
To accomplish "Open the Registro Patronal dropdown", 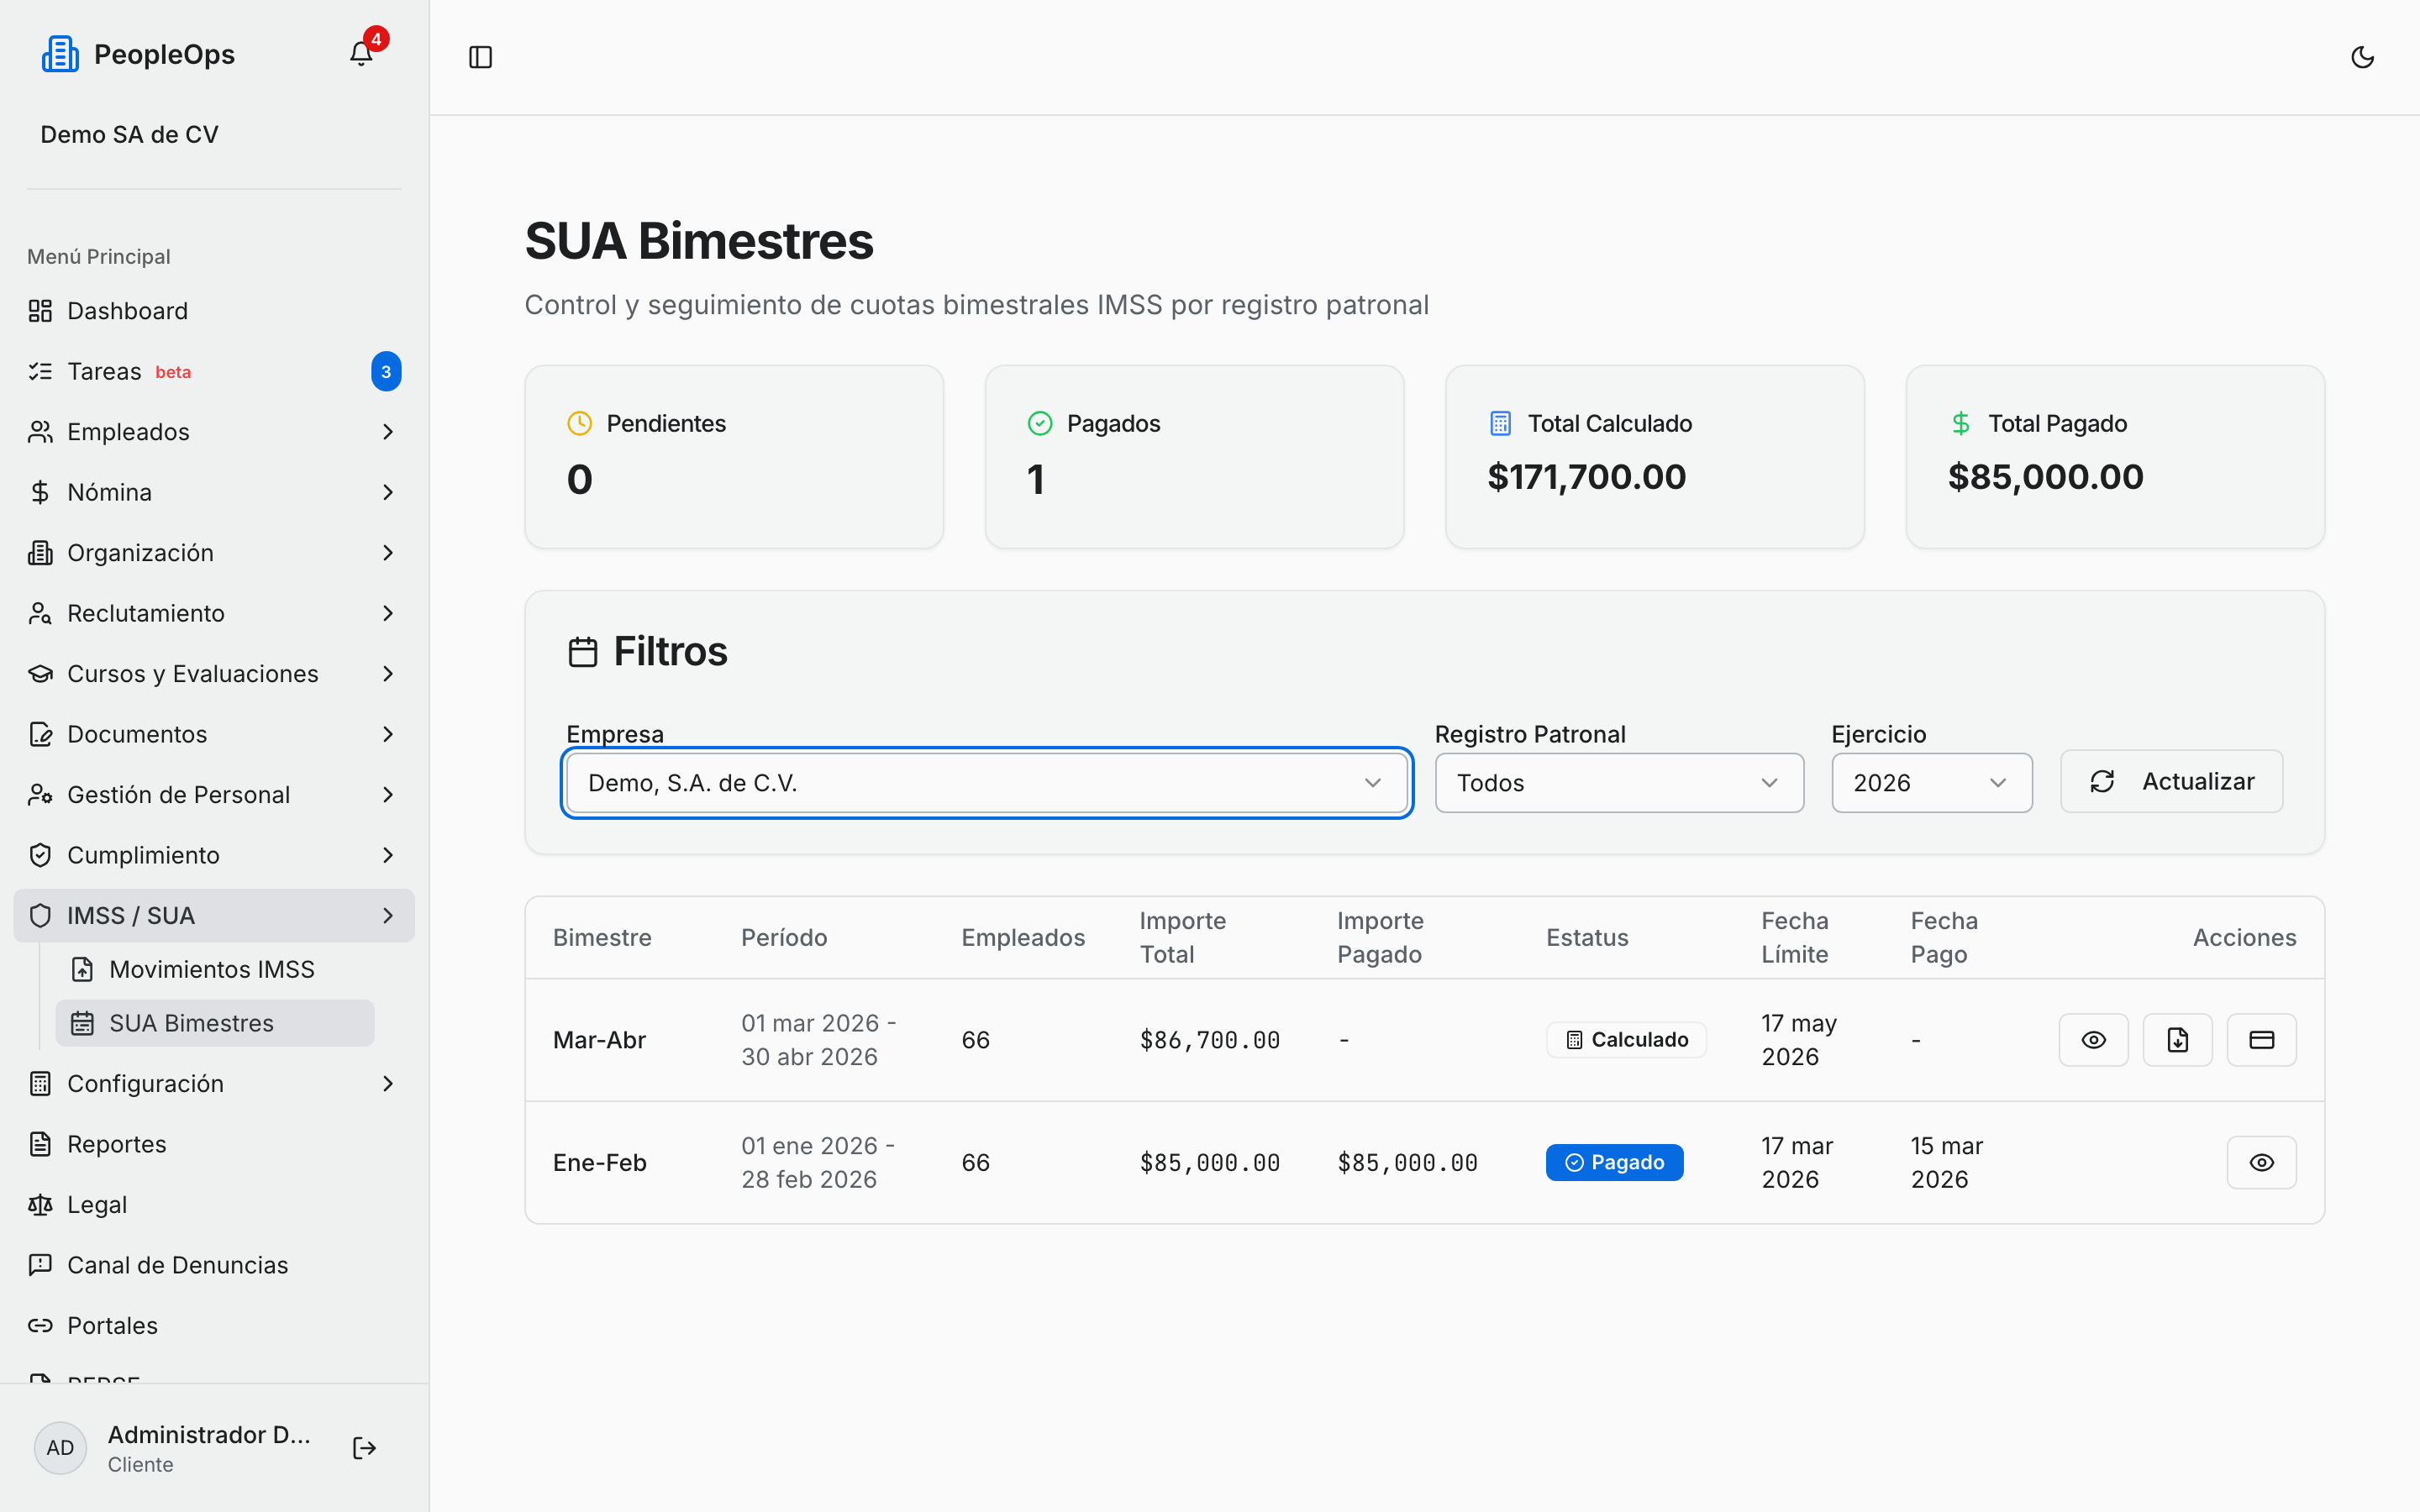I will [x=1619, y=783].
